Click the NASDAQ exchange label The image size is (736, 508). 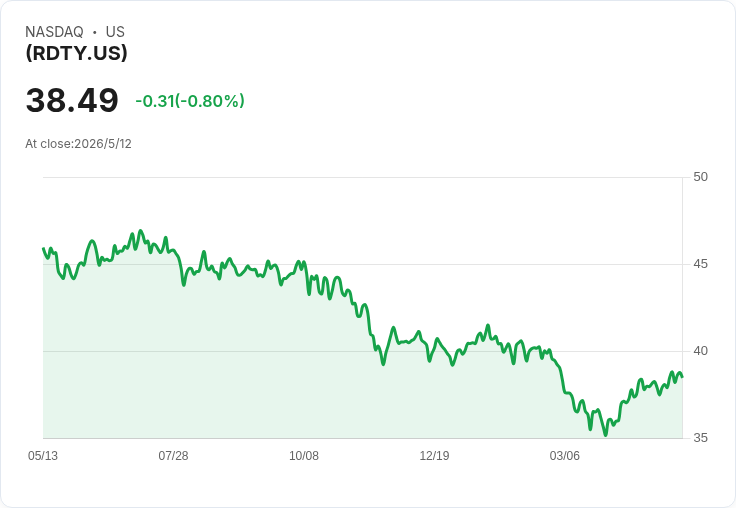click(54, 32)
